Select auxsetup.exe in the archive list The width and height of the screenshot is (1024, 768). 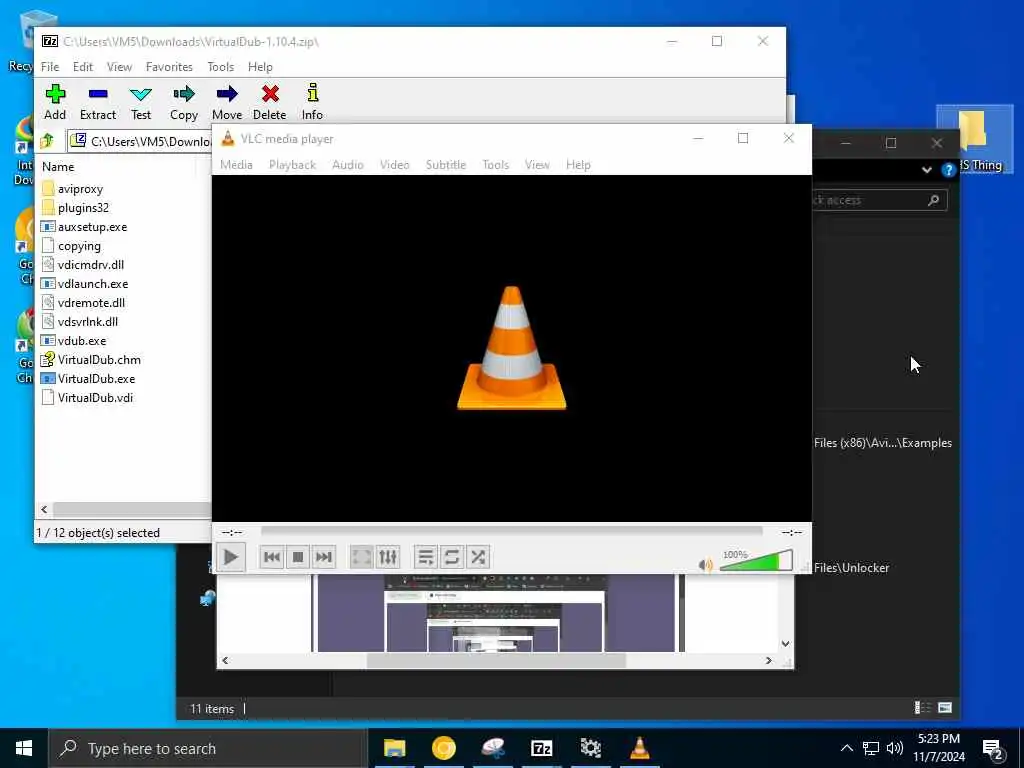pyautogui.click(x=92, y=227)
